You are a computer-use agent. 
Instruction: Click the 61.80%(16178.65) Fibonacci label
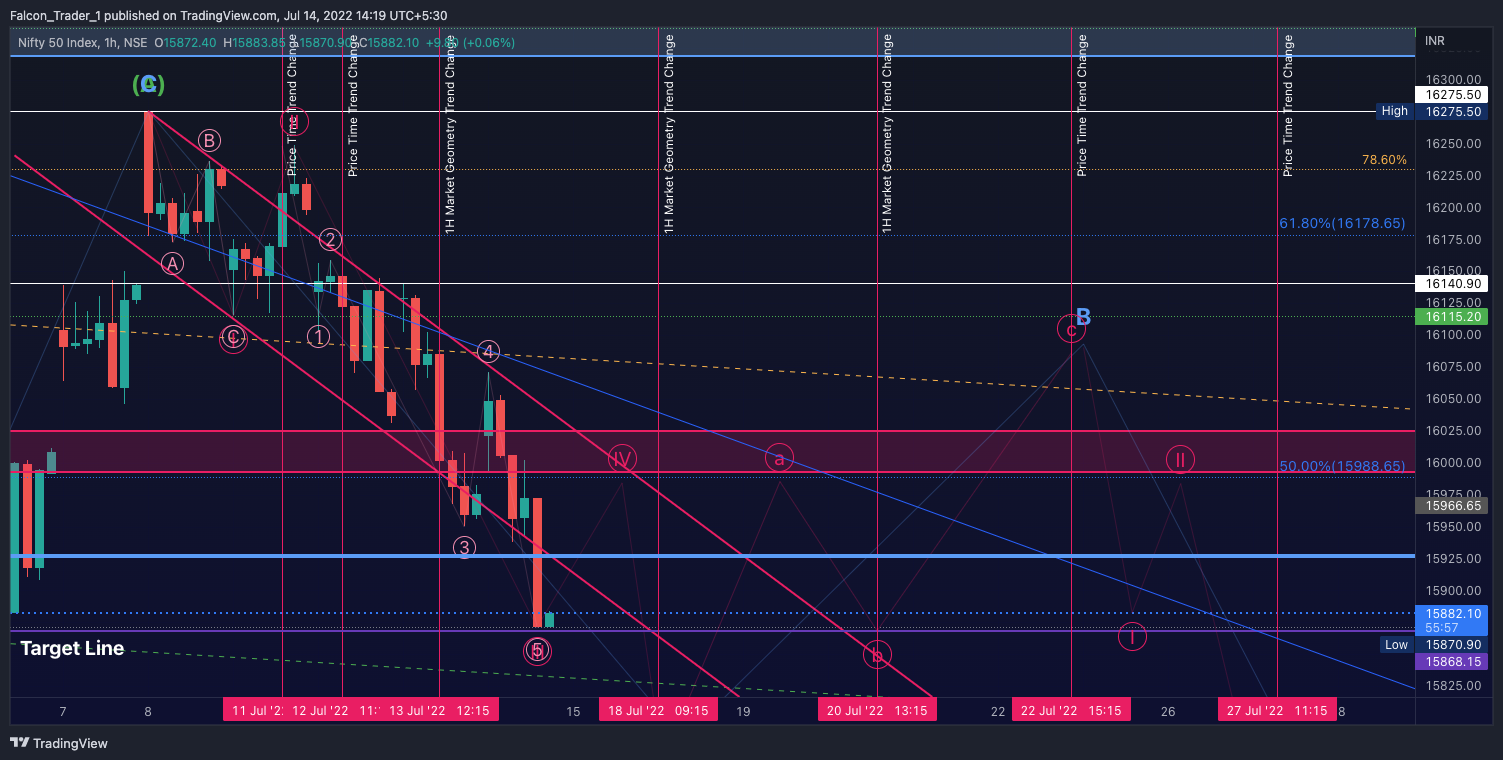click(x=1342, y=224)
